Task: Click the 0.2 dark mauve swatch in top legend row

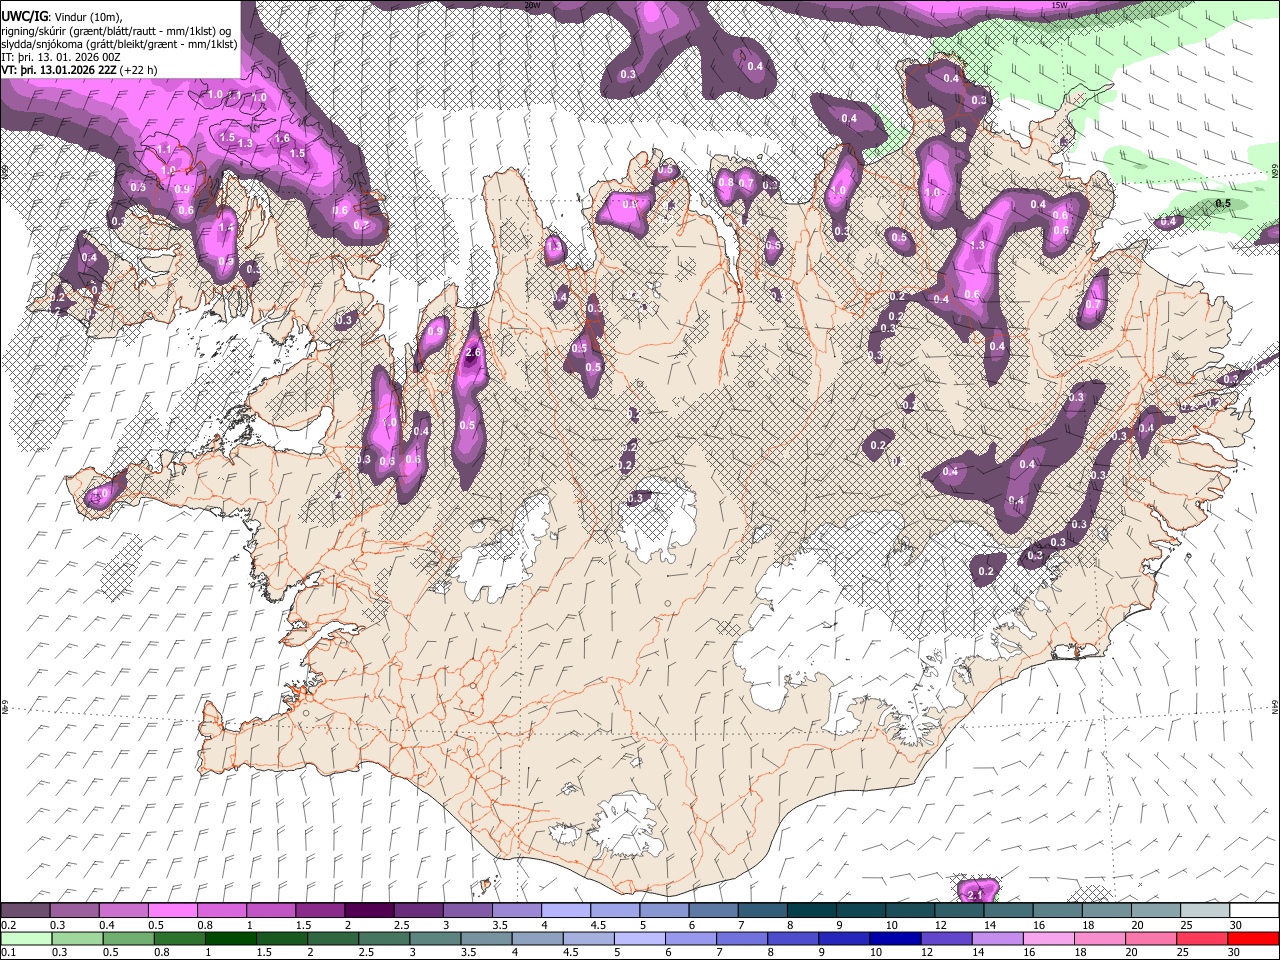Action: point(25,911)
